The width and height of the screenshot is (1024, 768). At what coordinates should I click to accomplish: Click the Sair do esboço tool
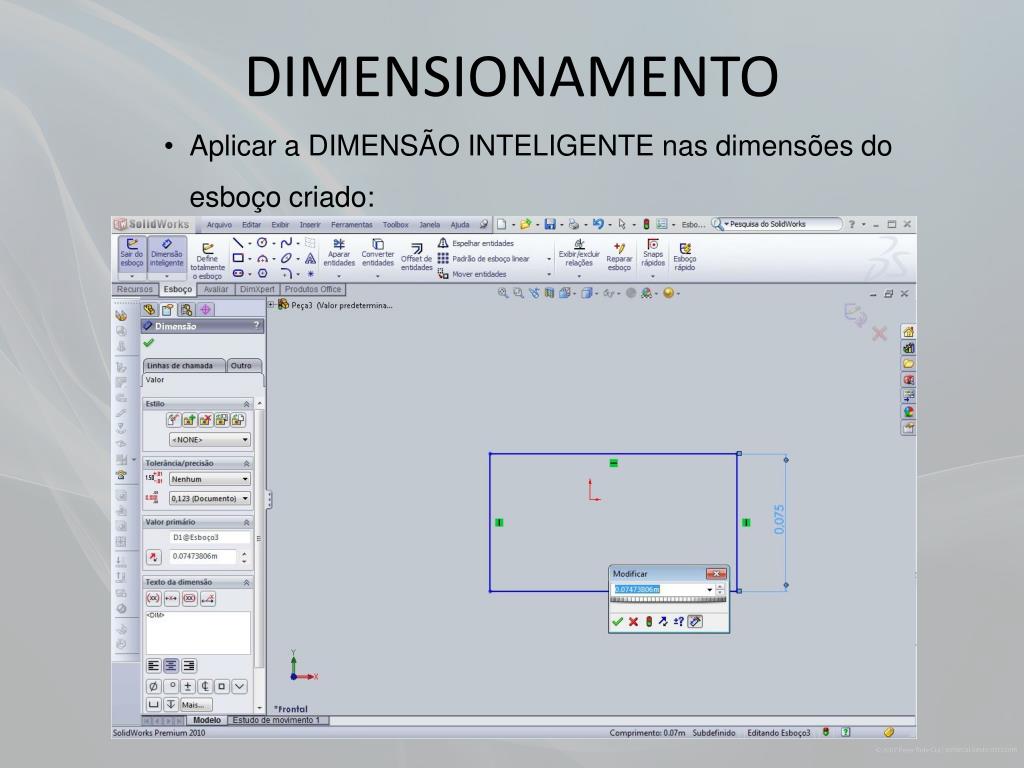(x=131, y=254)
